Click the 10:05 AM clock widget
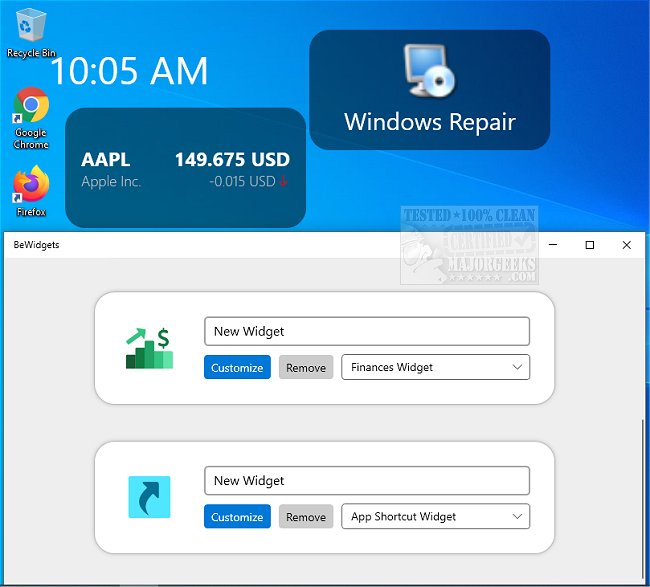 [x=129, y=71]
